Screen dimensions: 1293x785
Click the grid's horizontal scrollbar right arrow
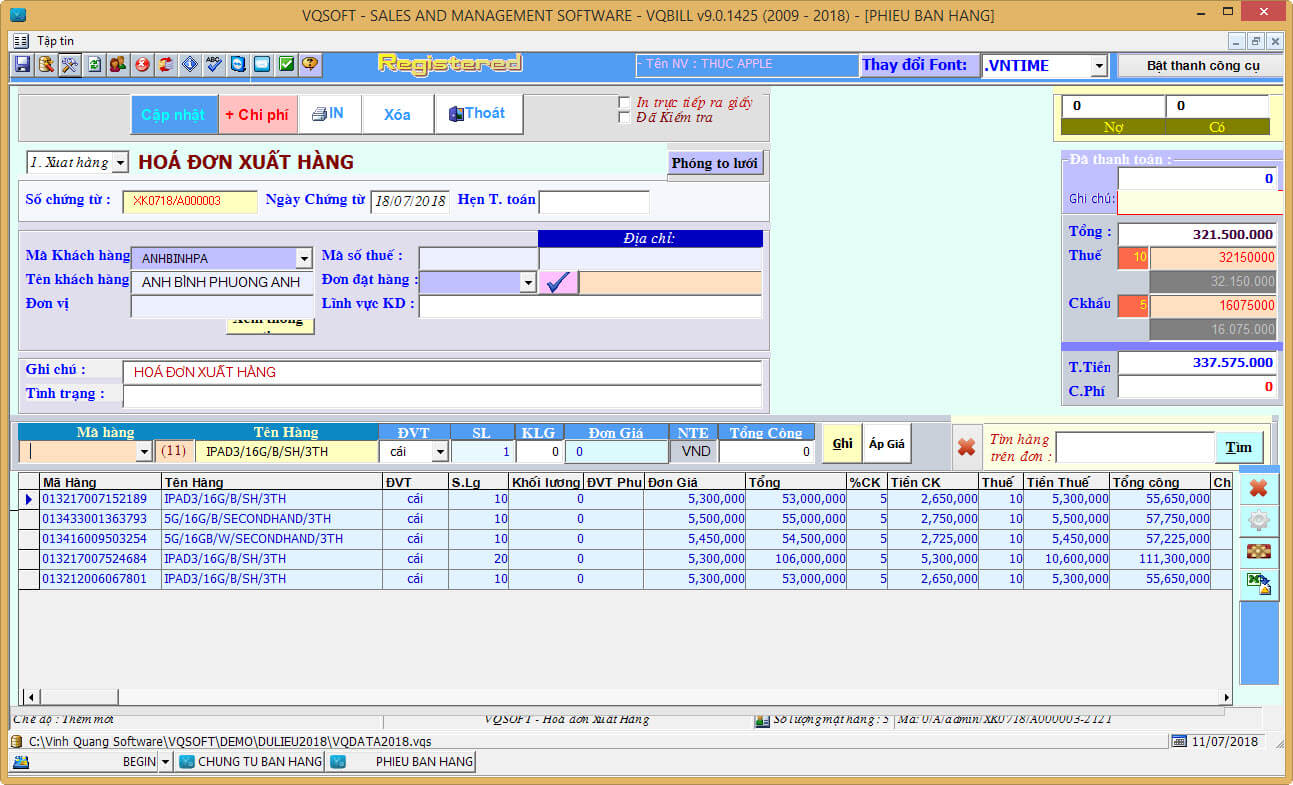pyautogui.click(x=1226, y=697)
